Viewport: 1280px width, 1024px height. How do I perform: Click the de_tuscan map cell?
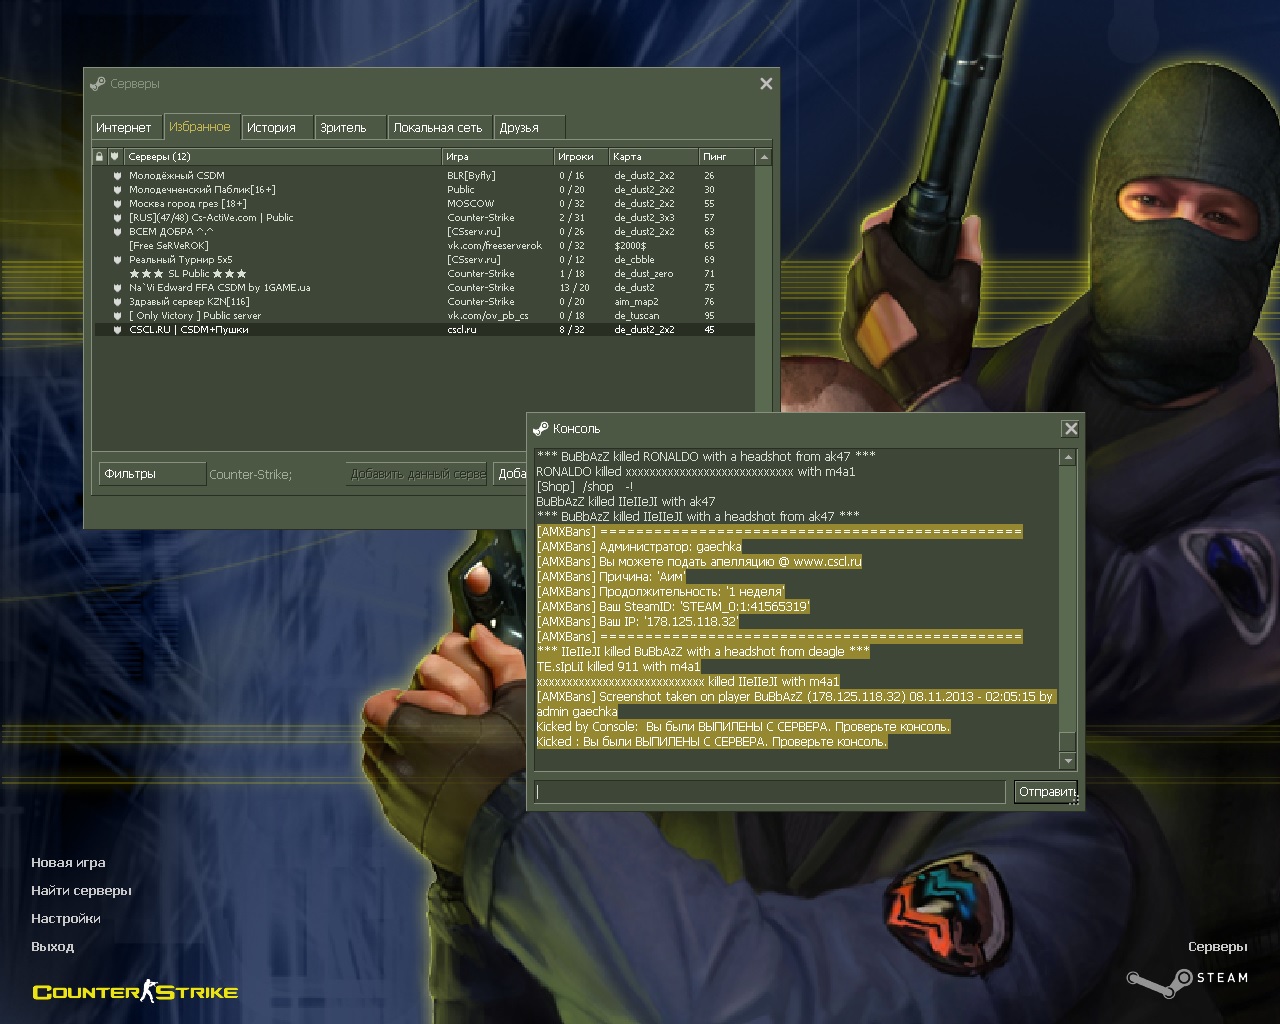(637, 316)
